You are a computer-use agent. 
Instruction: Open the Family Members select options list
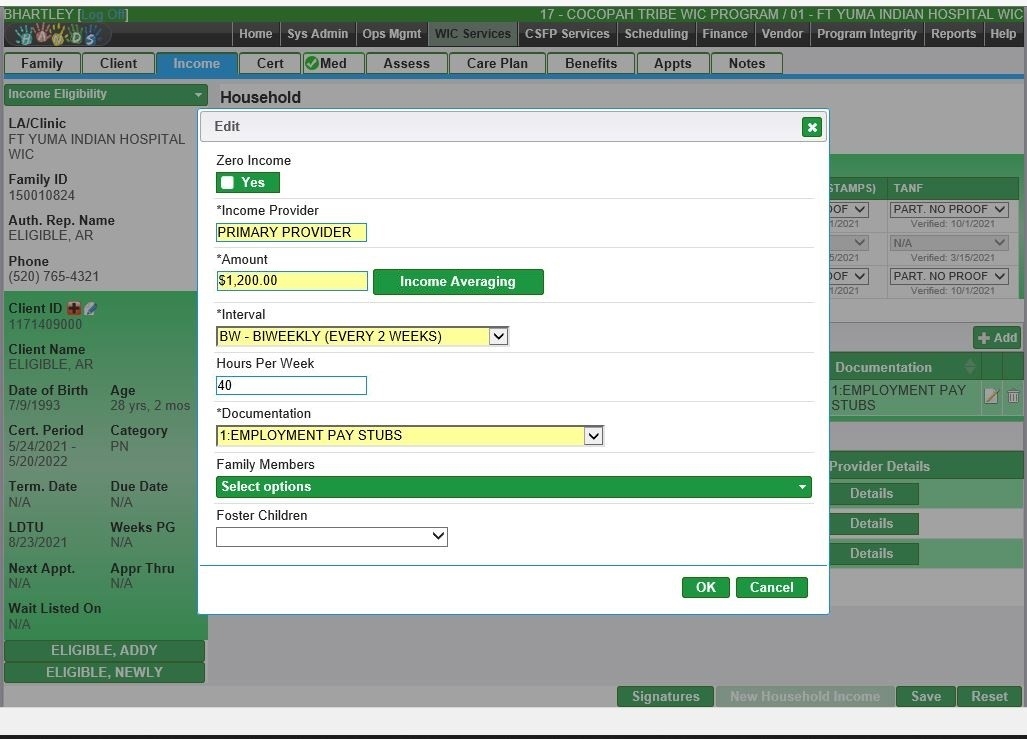coord(513,487)
